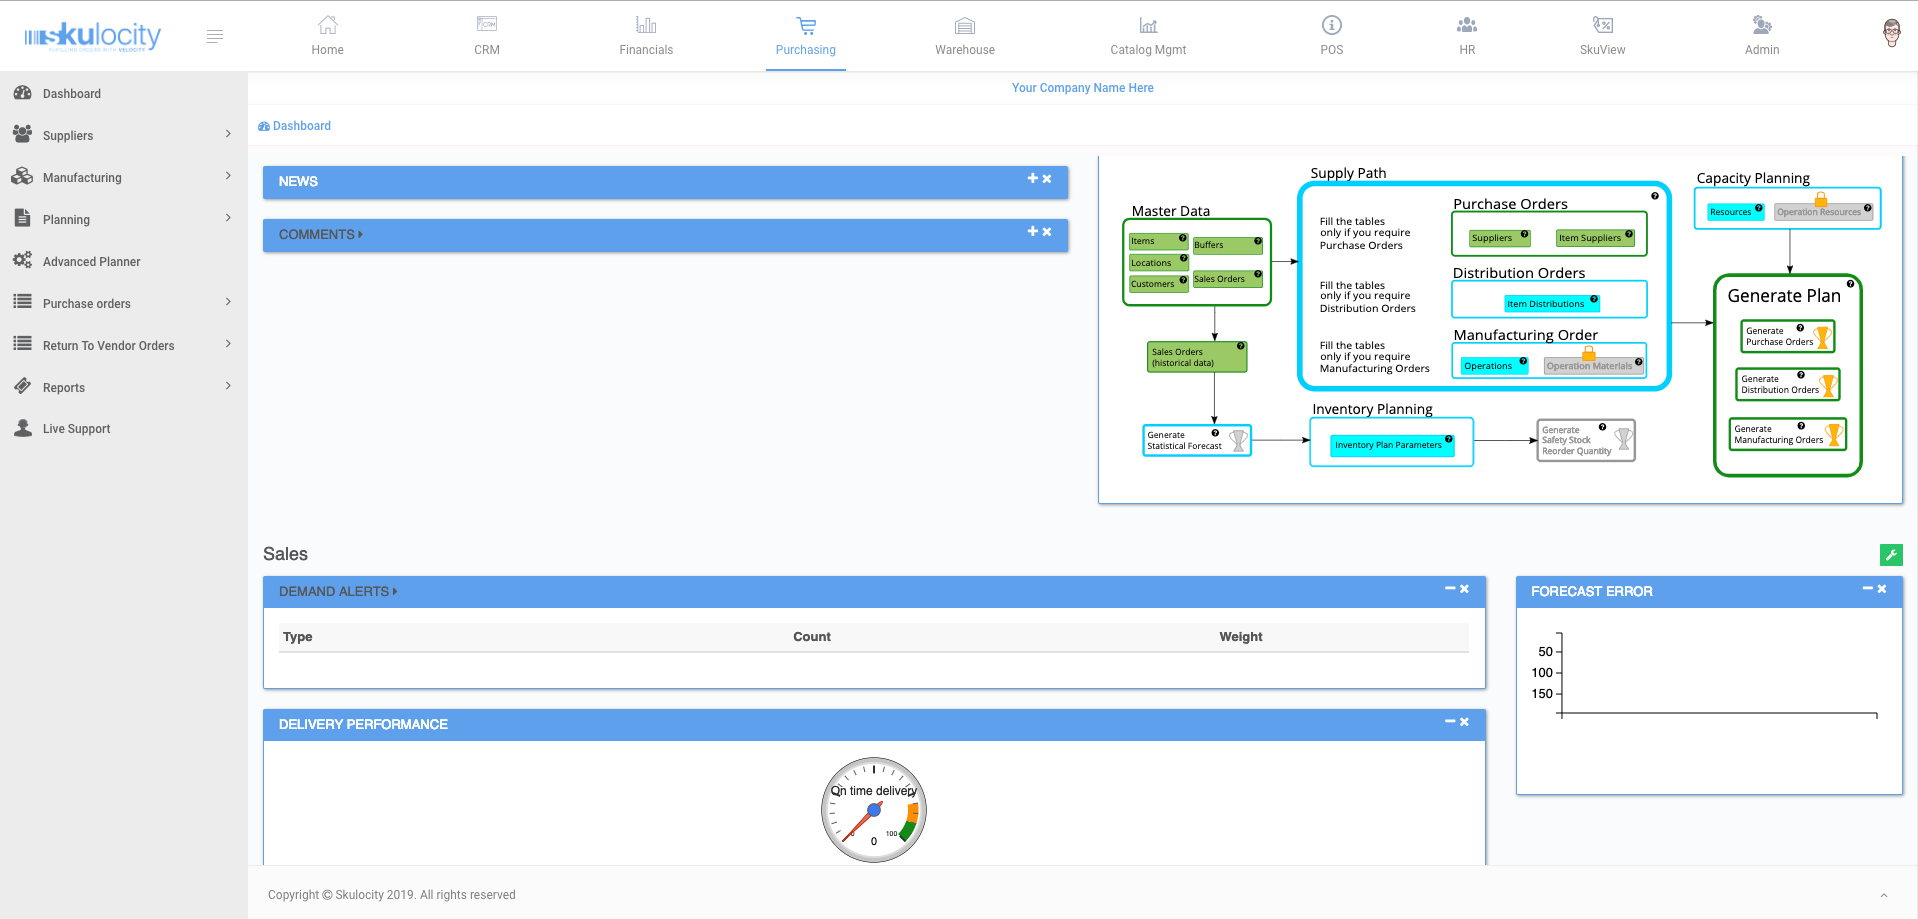Open the Home icon in top navigation

pyautogui.click(x=327, y=26)
